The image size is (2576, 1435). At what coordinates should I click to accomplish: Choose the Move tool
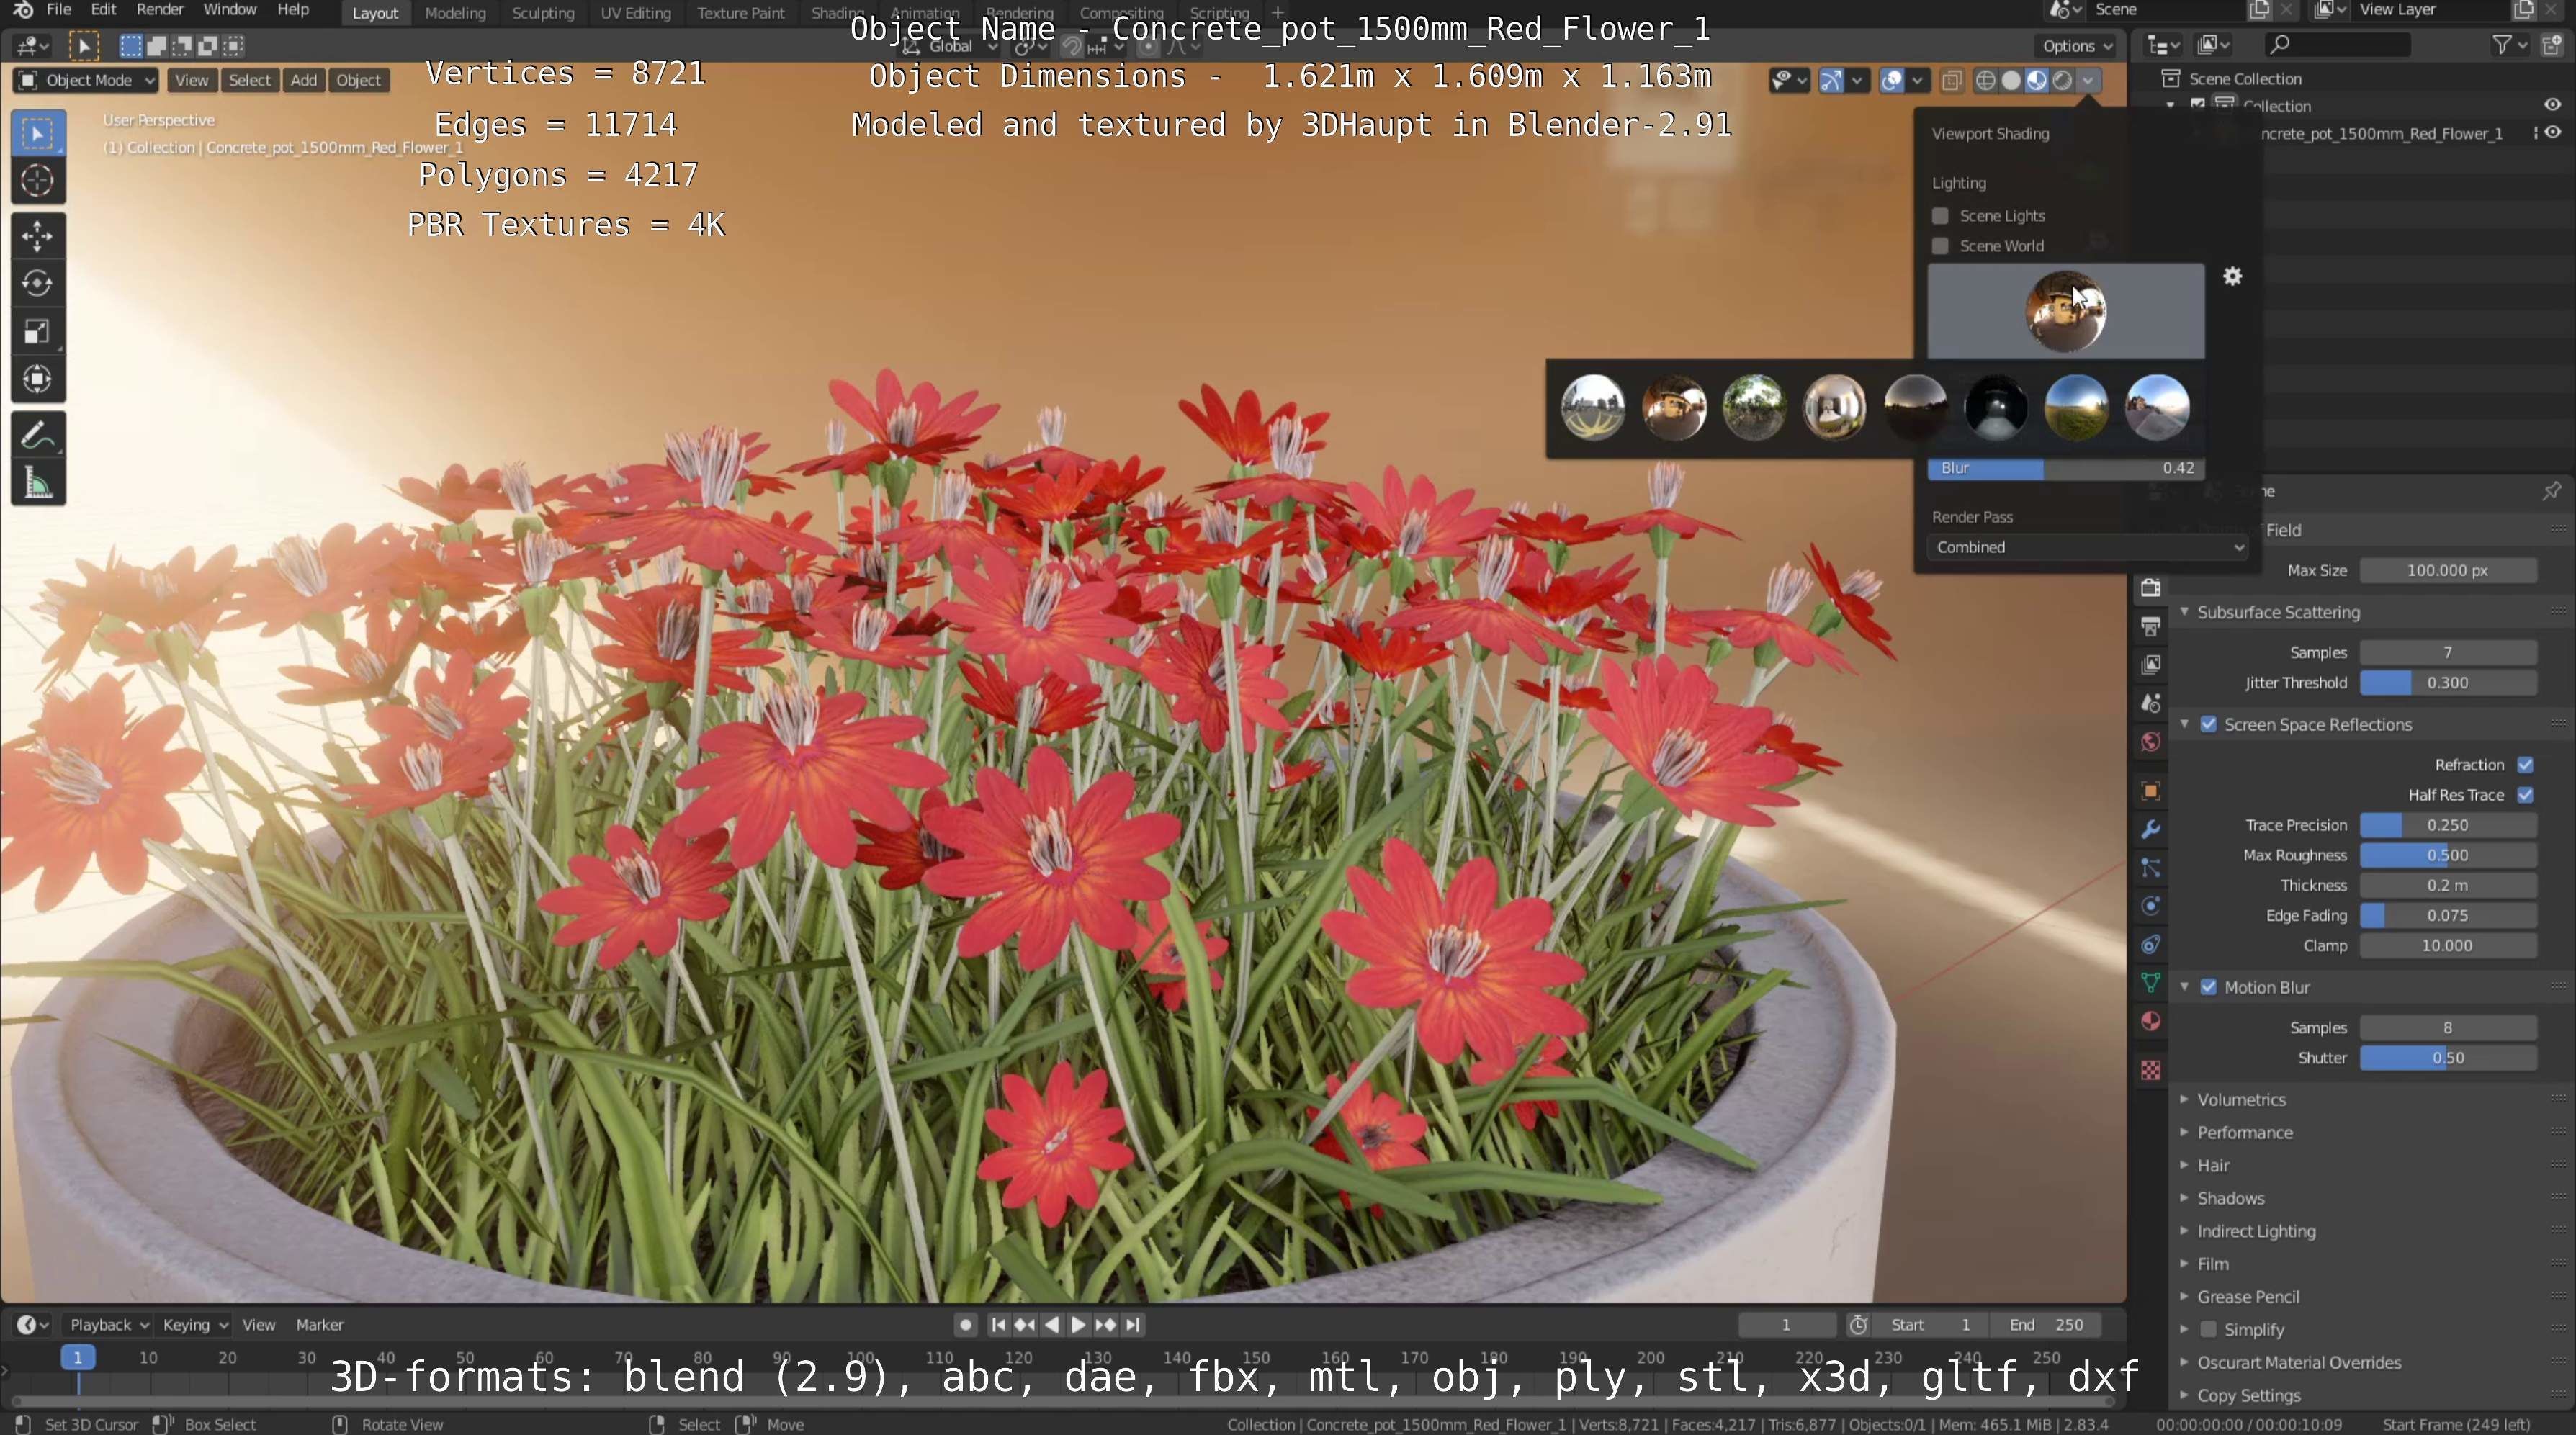(x=38, y=236)
